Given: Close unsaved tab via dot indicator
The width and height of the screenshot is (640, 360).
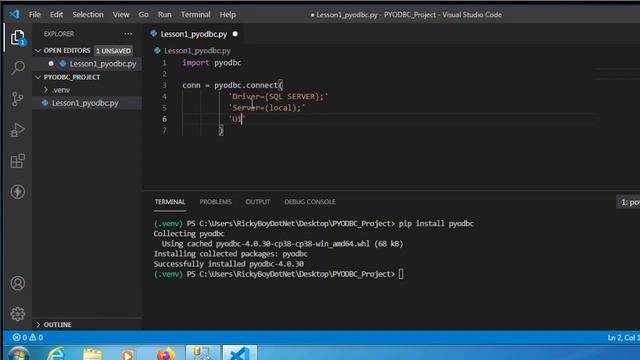Looking at the screenshot, I should click(x=235, y=34).
